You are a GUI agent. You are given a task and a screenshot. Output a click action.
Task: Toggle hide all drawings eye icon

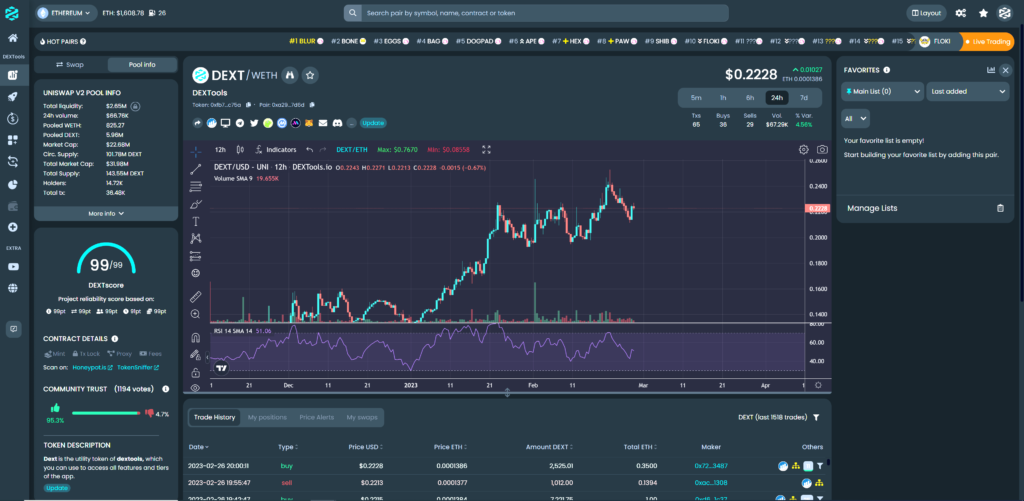[x=195, y=388]
